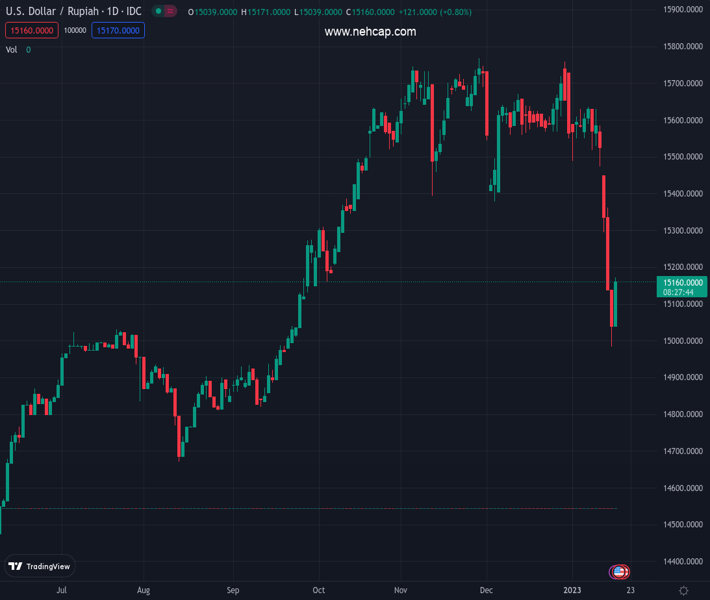Viewport: 710px width, 600px height.
Task: Click the red sell price 15160.0000 button
Action: coord(32,31)
